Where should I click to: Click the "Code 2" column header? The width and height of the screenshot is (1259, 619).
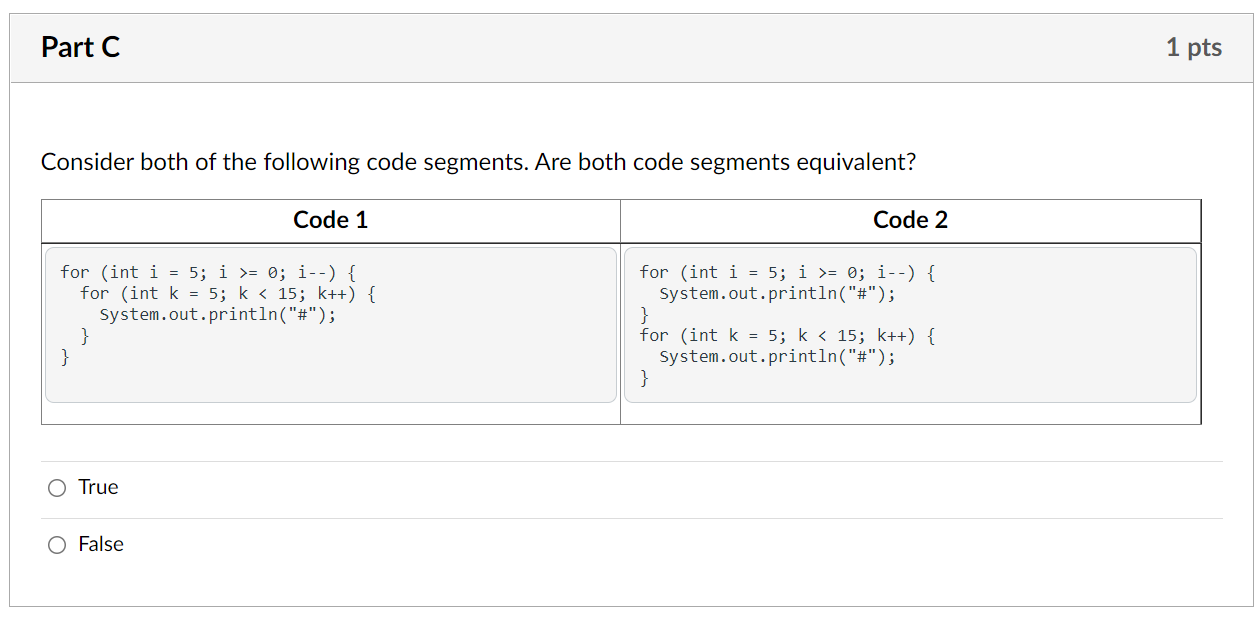click(910, 220)
